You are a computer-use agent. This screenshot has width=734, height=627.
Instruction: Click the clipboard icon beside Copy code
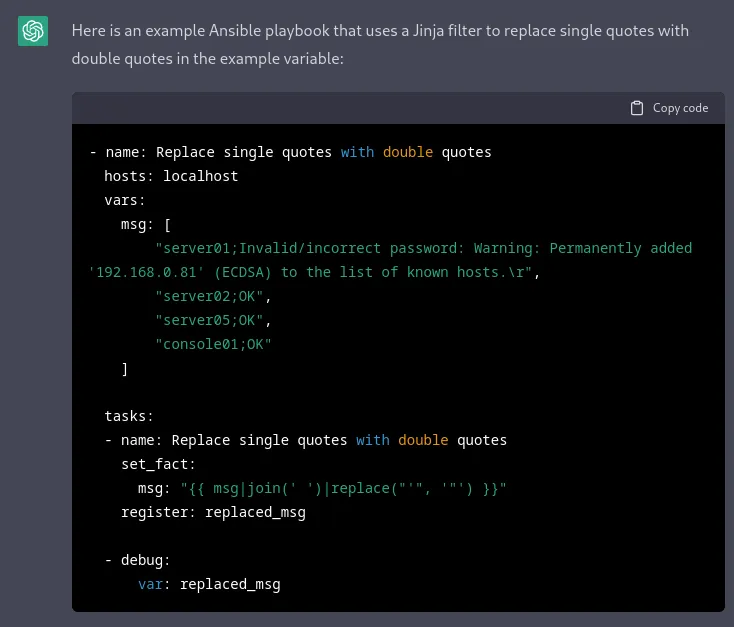pyautogui.click(x=637, y=108)
